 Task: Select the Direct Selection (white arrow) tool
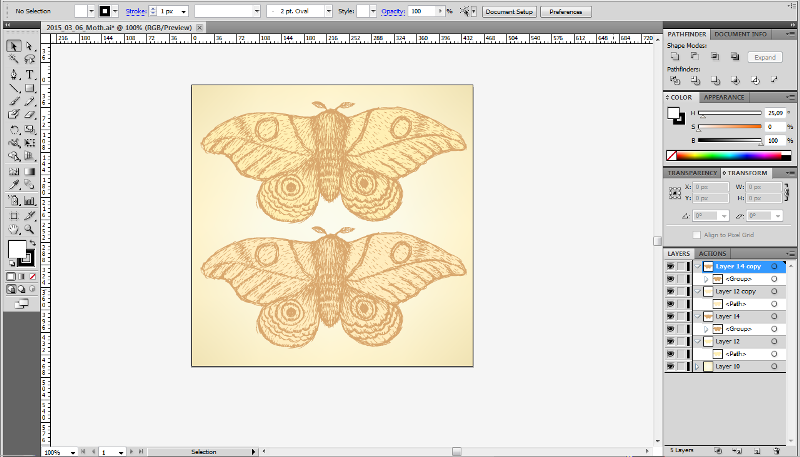pyautogui.click(x=30, y=46)
